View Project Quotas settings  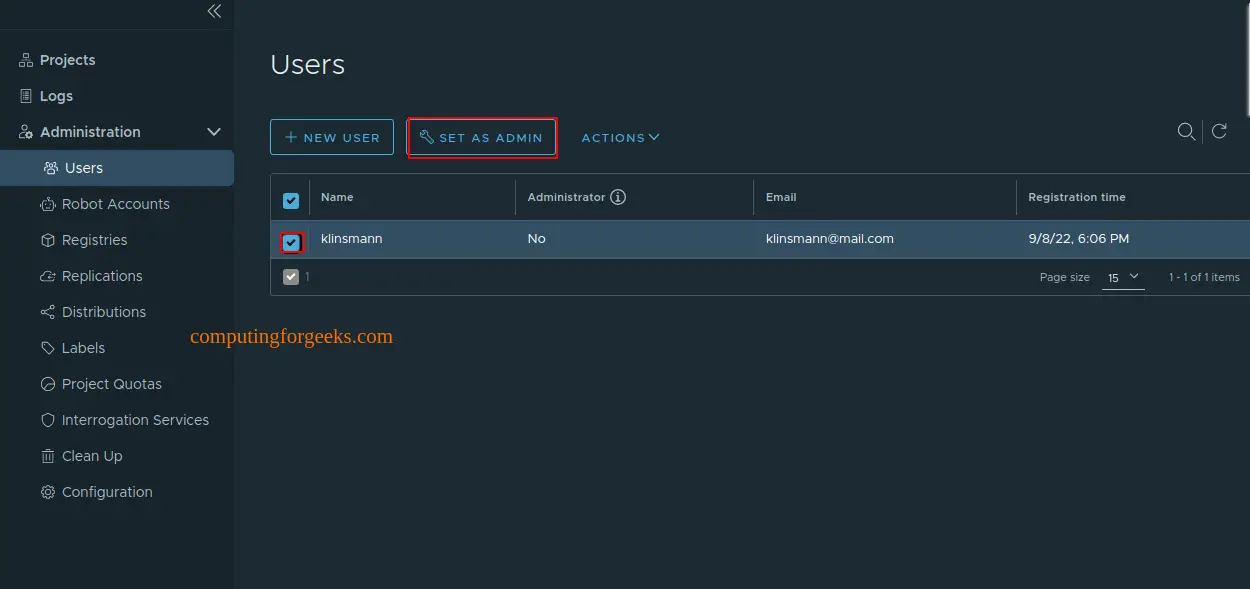tap(111, 384)
